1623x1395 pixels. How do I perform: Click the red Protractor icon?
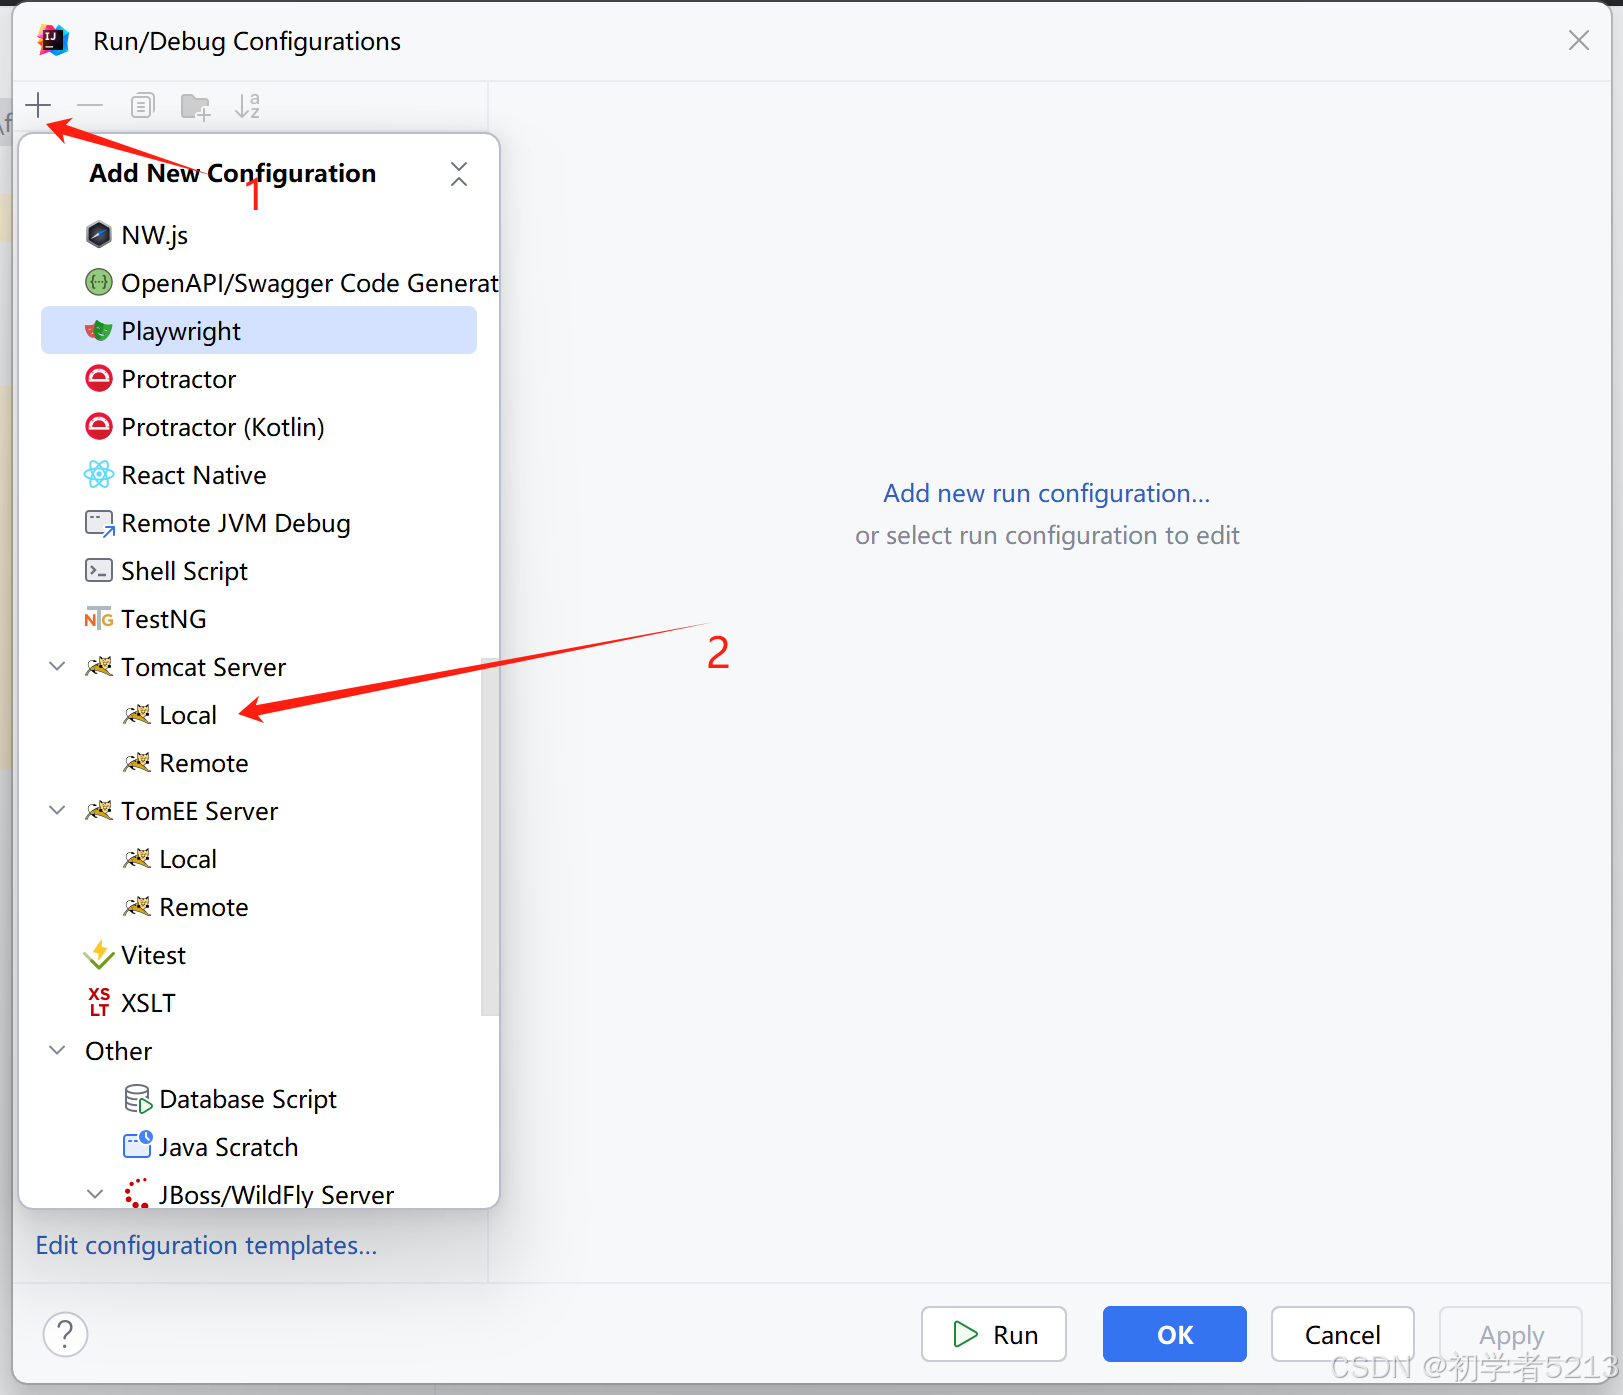click(98, 379)
